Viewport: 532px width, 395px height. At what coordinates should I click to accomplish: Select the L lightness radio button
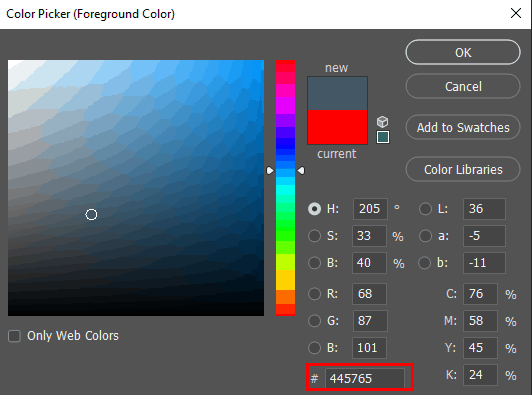pos(425,209)
